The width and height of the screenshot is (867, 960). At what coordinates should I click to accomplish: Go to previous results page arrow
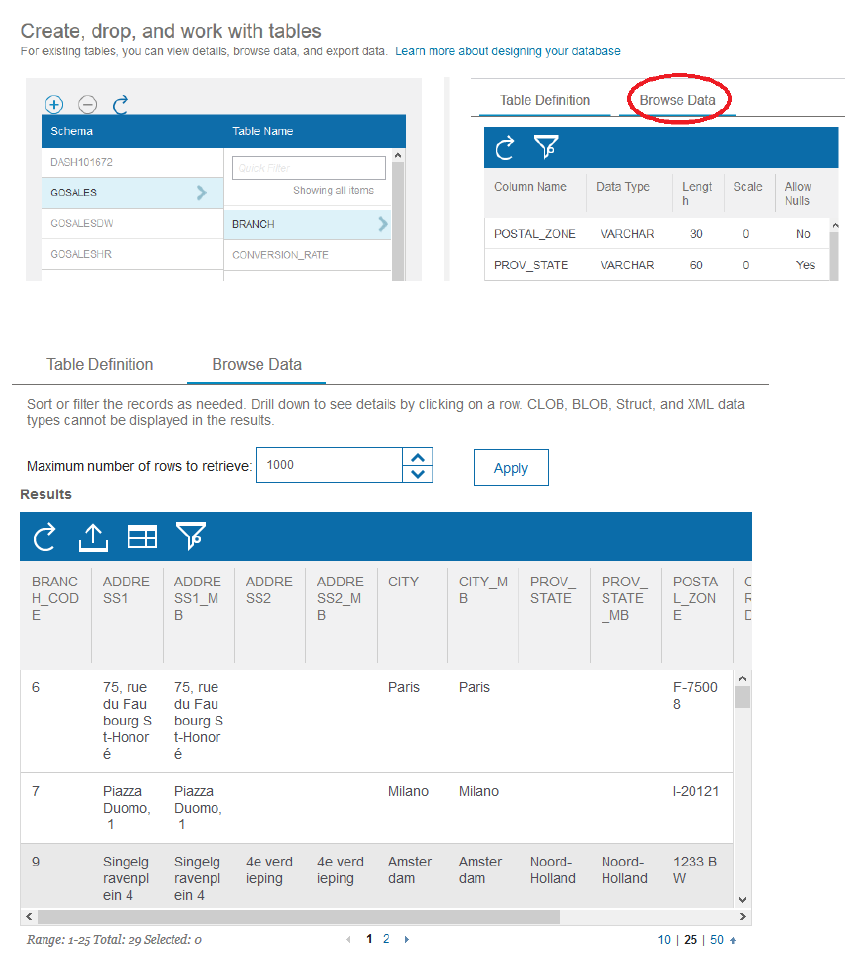point(348,939)
